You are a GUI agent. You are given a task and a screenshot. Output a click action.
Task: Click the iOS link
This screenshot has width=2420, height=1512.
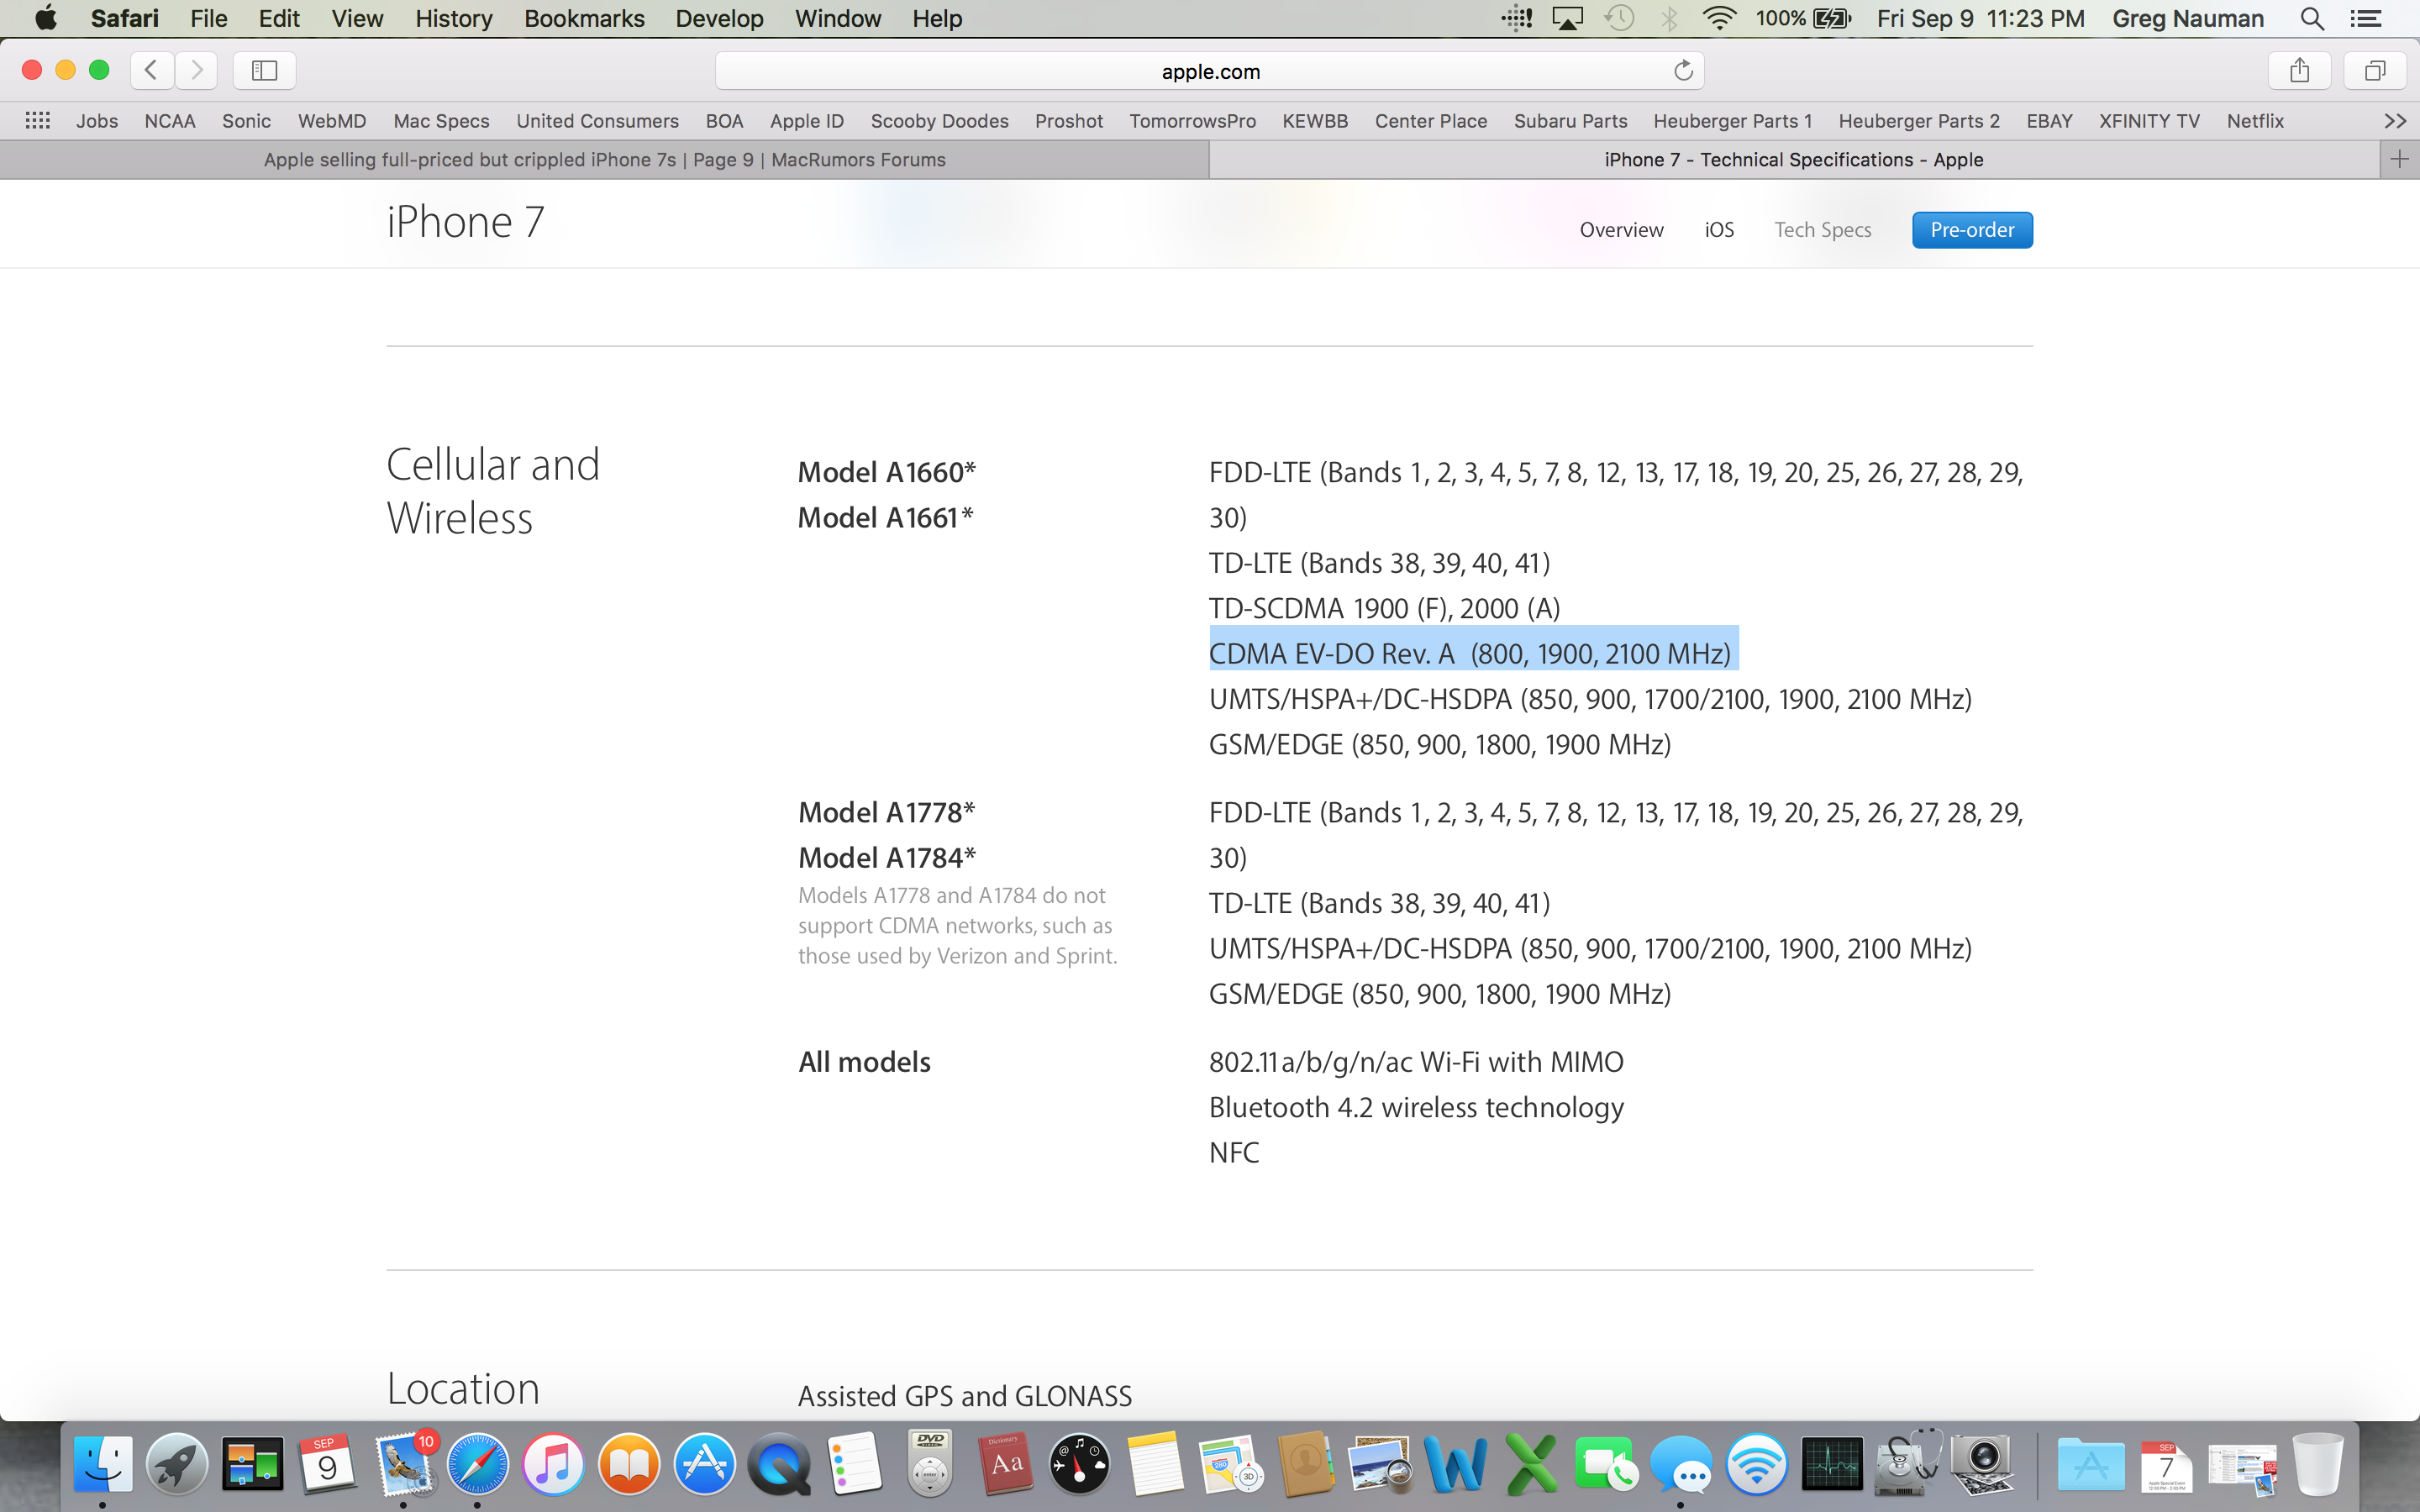pyautogui.click(x=1719, y=230)
